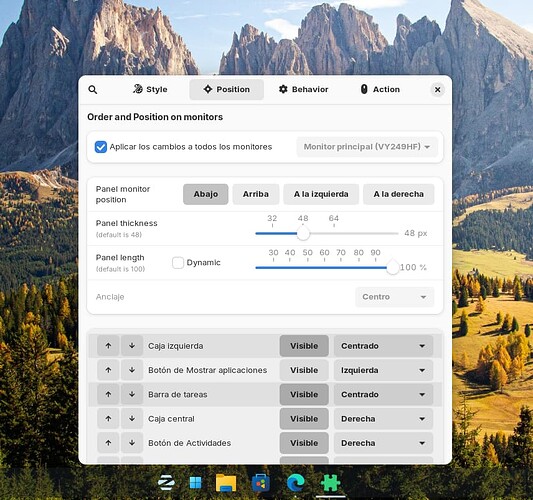Image resolution: width=533 pixels, height=500 pixels.
Task: Open Microsoft Edge from the taskbar
Action: point(296,483)
